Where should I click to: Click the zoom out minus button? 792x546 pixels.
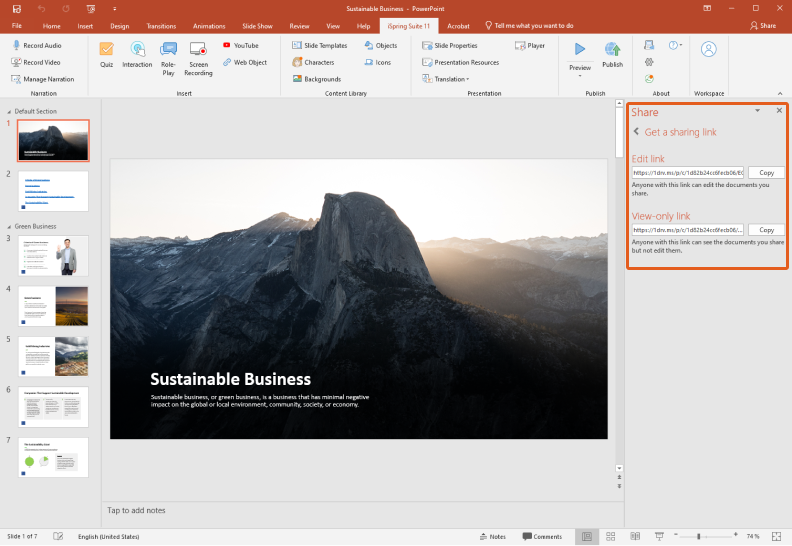(x=676, y=534)
